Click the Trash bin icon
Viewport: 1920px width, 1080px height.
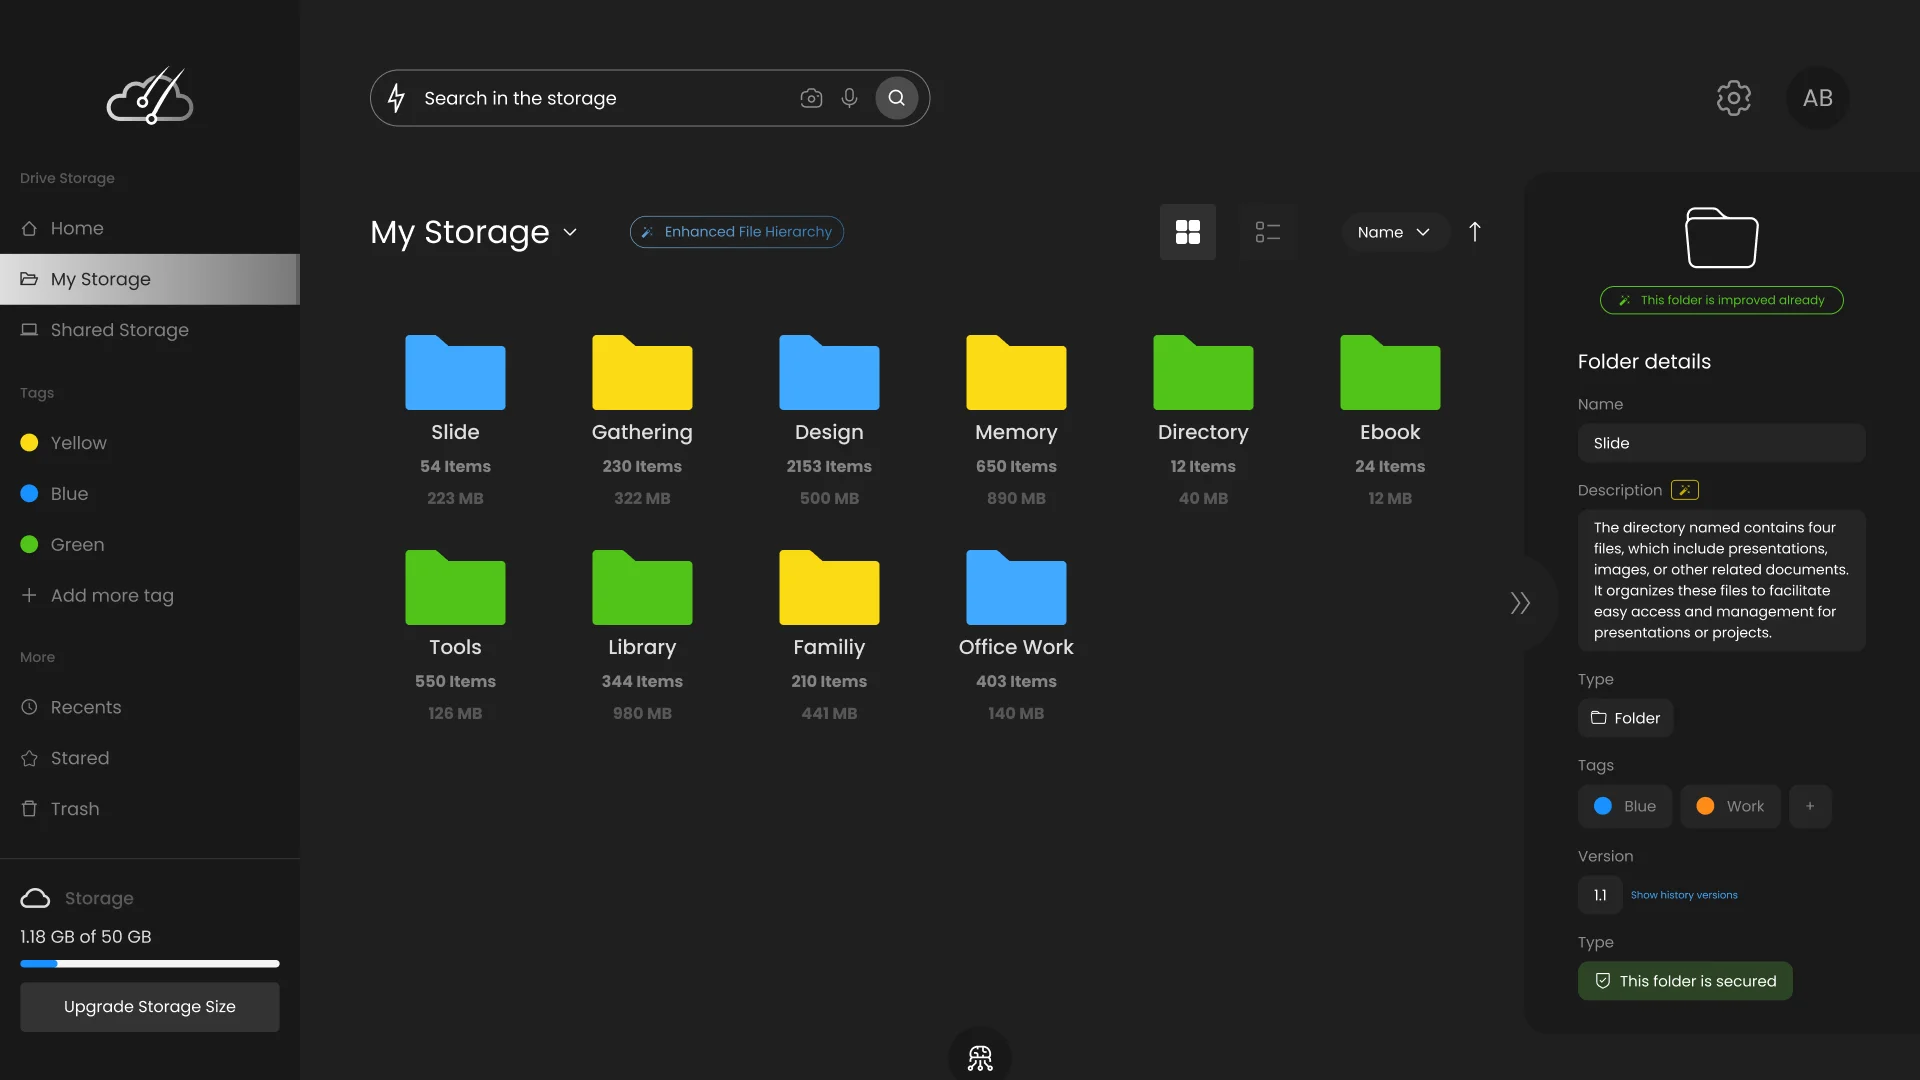pyautogui.click(x=29, y=809)
